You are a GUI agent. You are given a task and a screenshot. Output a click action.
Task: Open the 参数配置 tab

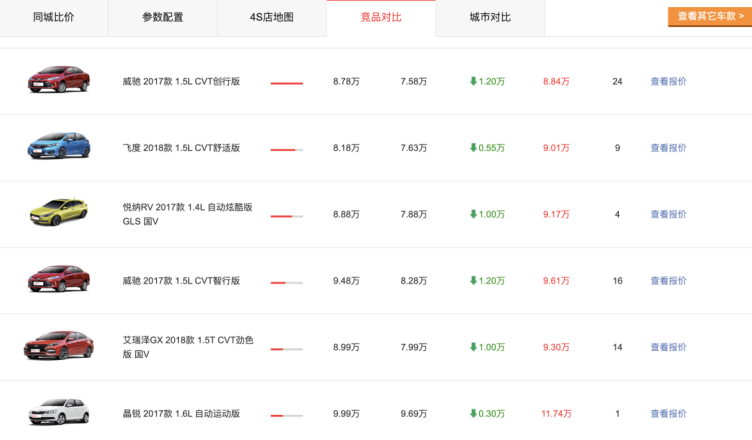point(163,18)
